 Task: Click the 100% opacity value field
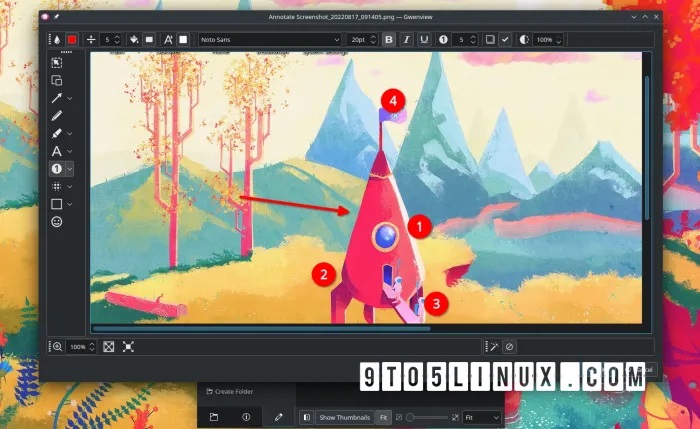pos(548,40)
